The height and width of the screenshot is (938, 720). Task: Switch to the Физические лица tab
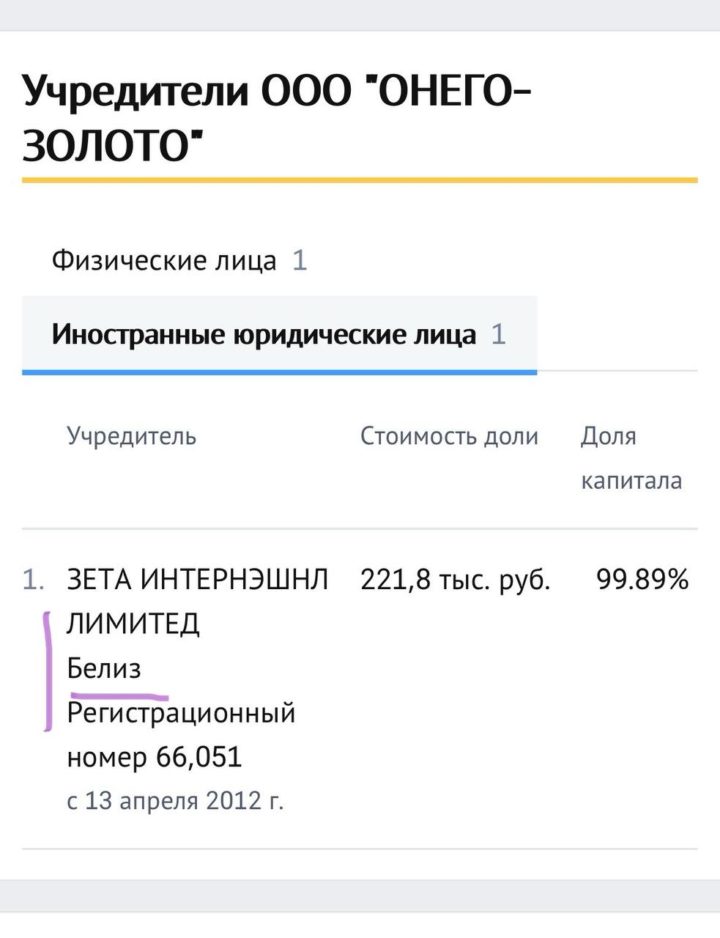tap(164, 262)
